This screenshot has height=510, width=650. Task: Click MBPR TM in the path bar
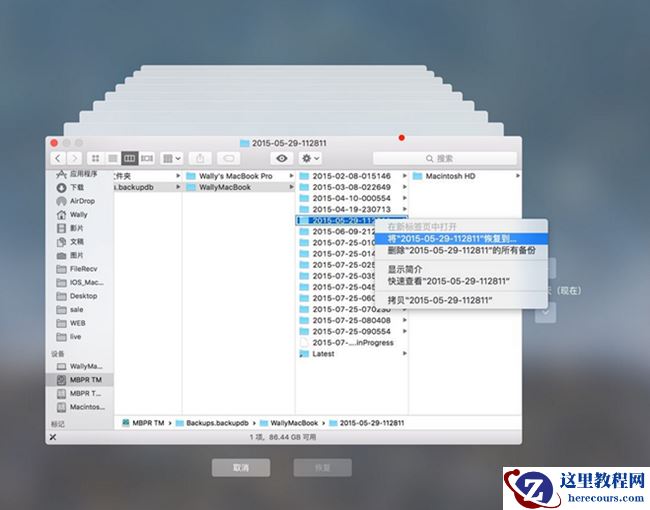click(x=143, y=423)
